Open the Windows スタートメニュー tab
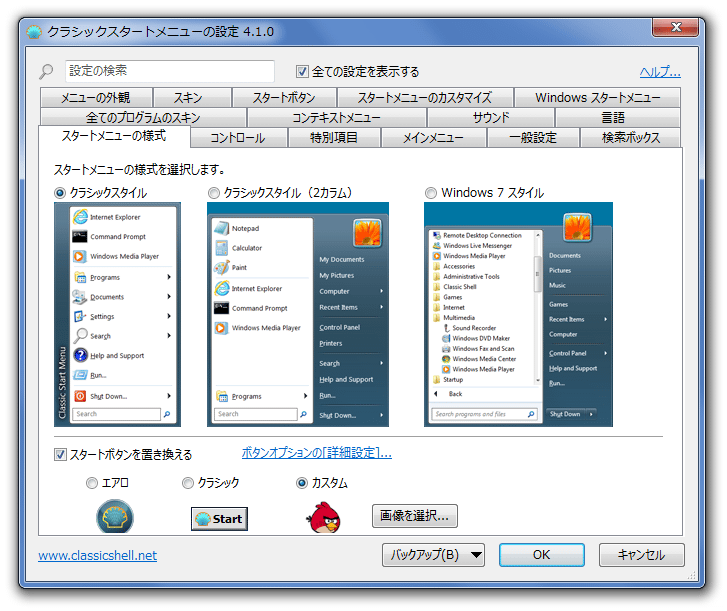Viewport: 727px width, 611px height. (x=597, y=97)
